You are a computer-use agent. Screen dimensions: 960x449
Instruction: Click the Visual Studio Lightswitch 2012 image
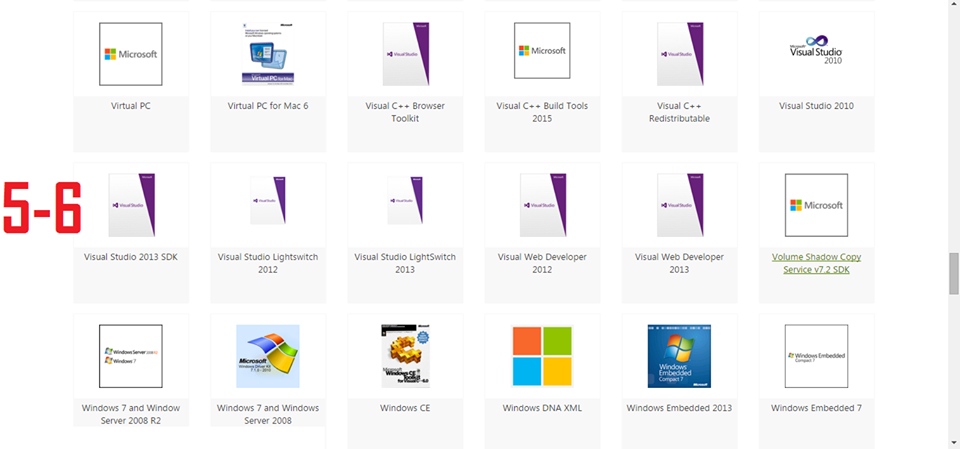click(x=268, y=200)
